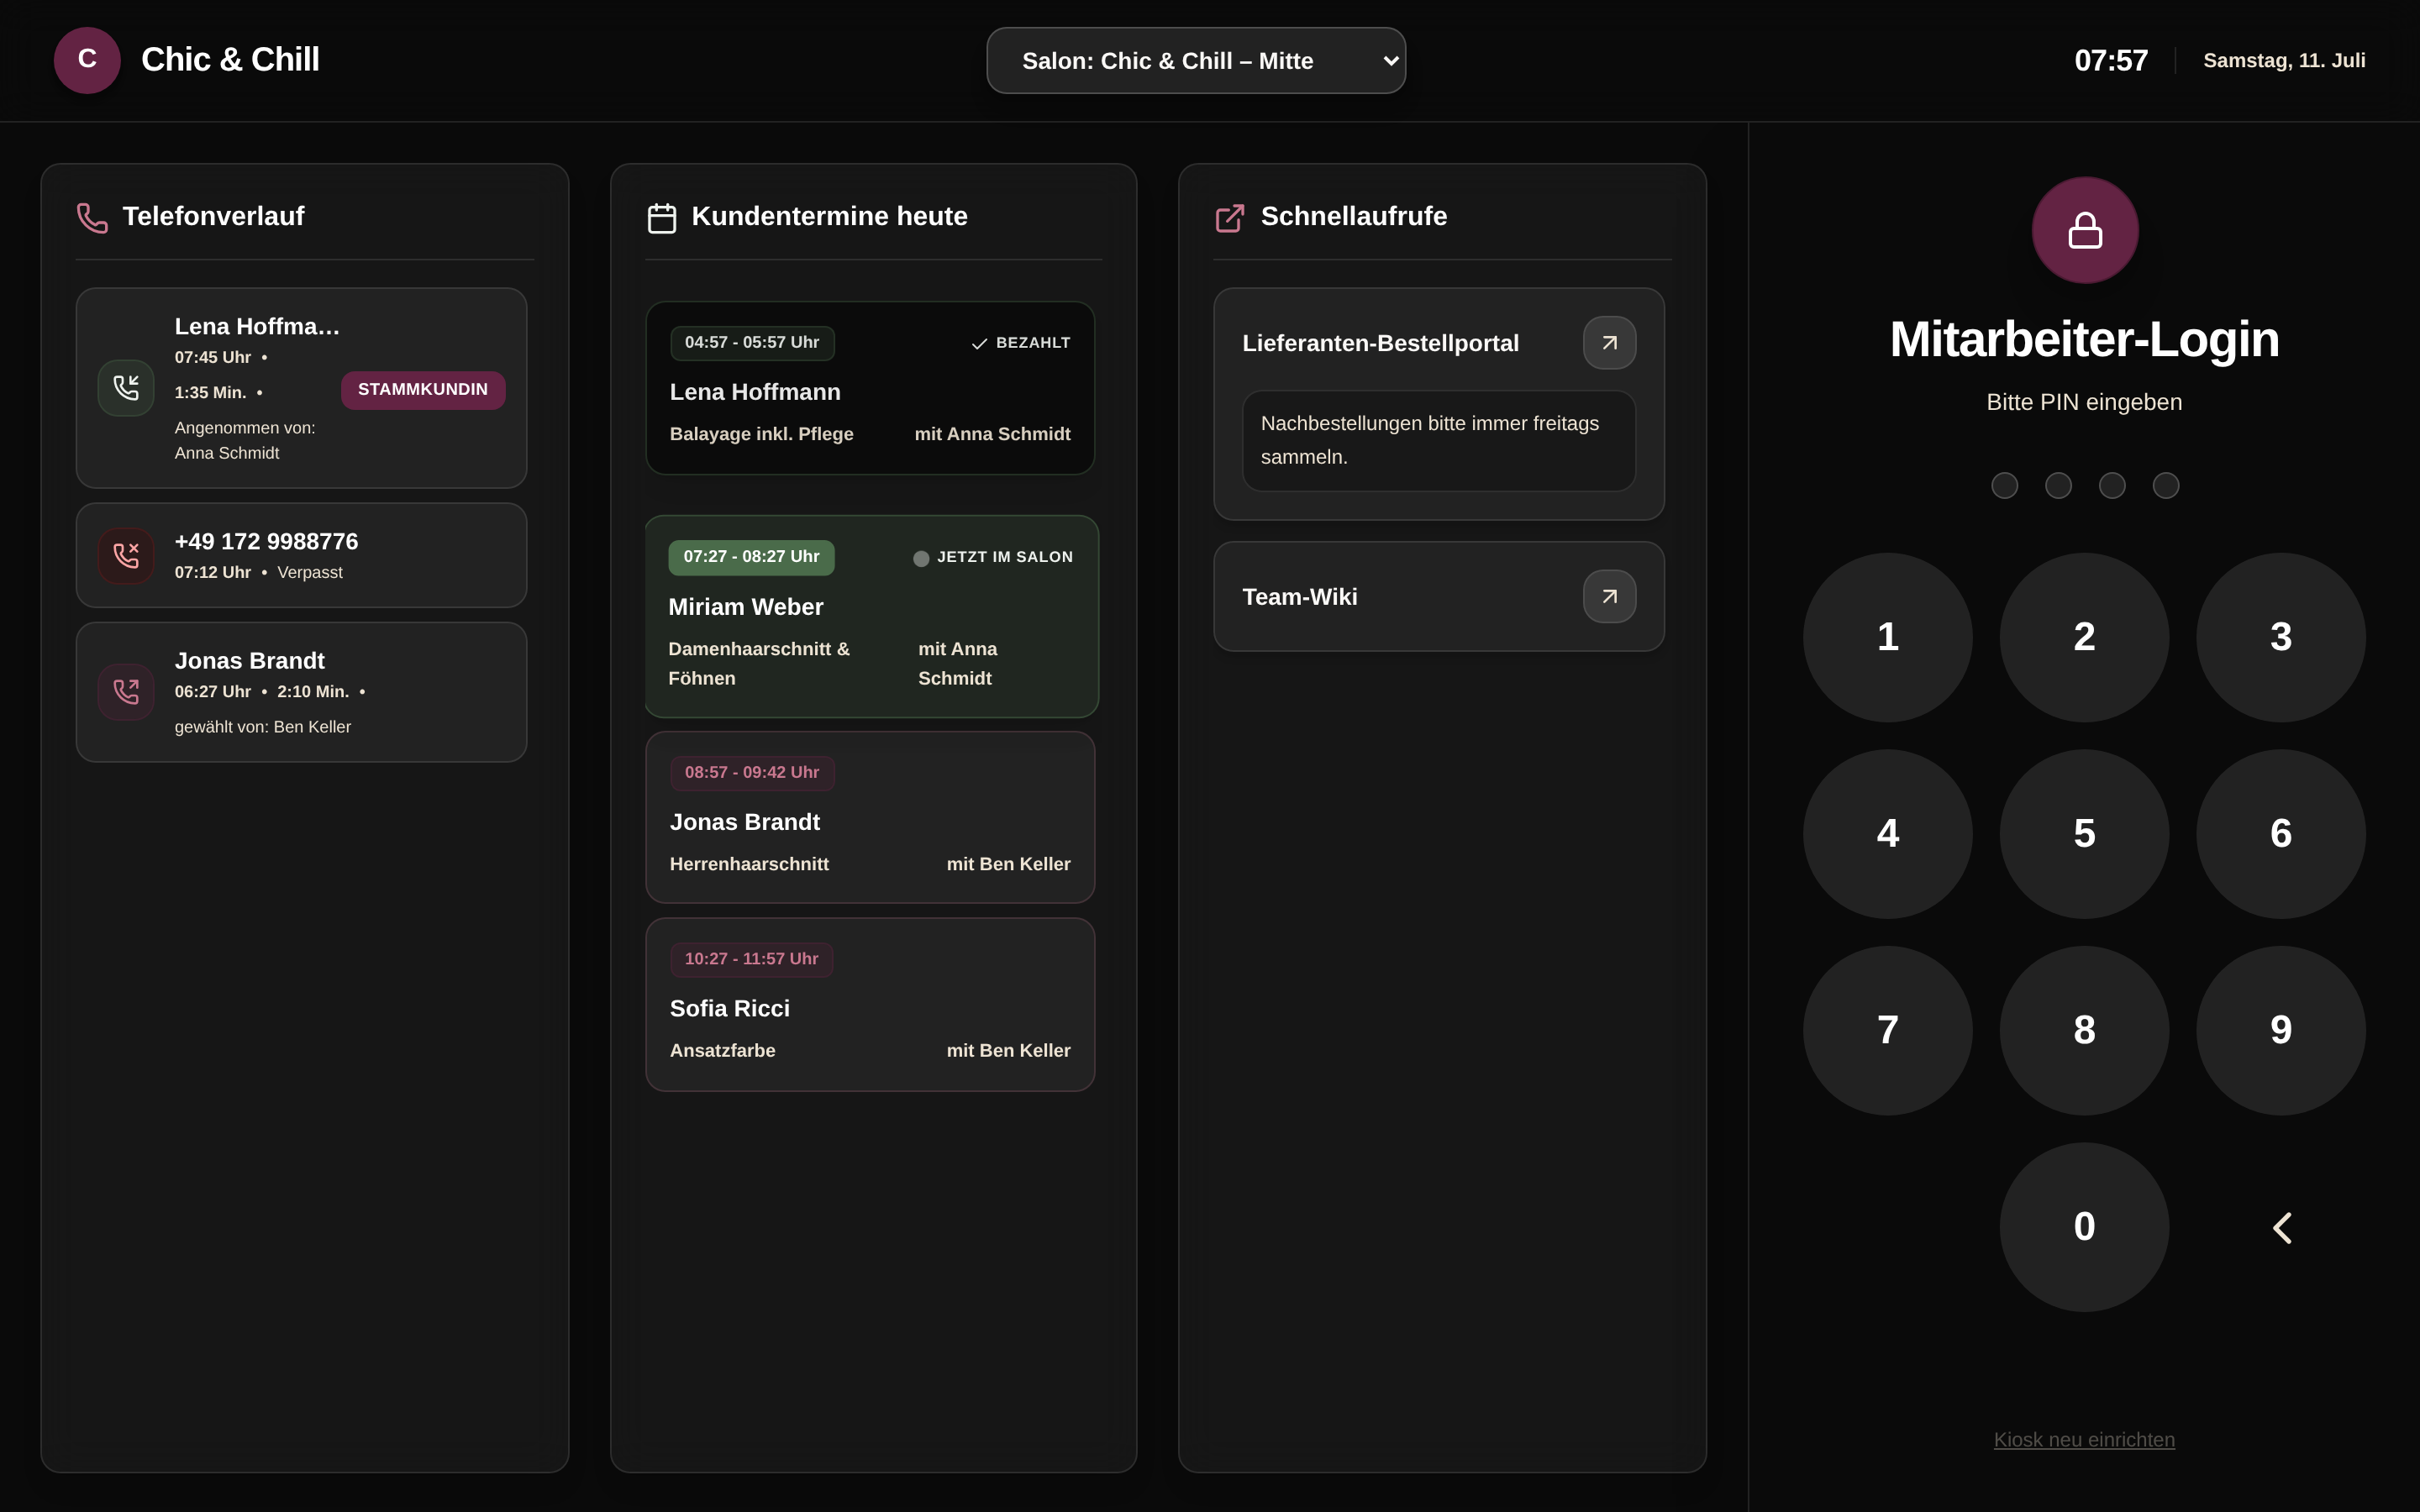2420x1512 pixels.
Task: Click the incoming call icon for Lena Hoffmann
Action: [x=126, y=388]
